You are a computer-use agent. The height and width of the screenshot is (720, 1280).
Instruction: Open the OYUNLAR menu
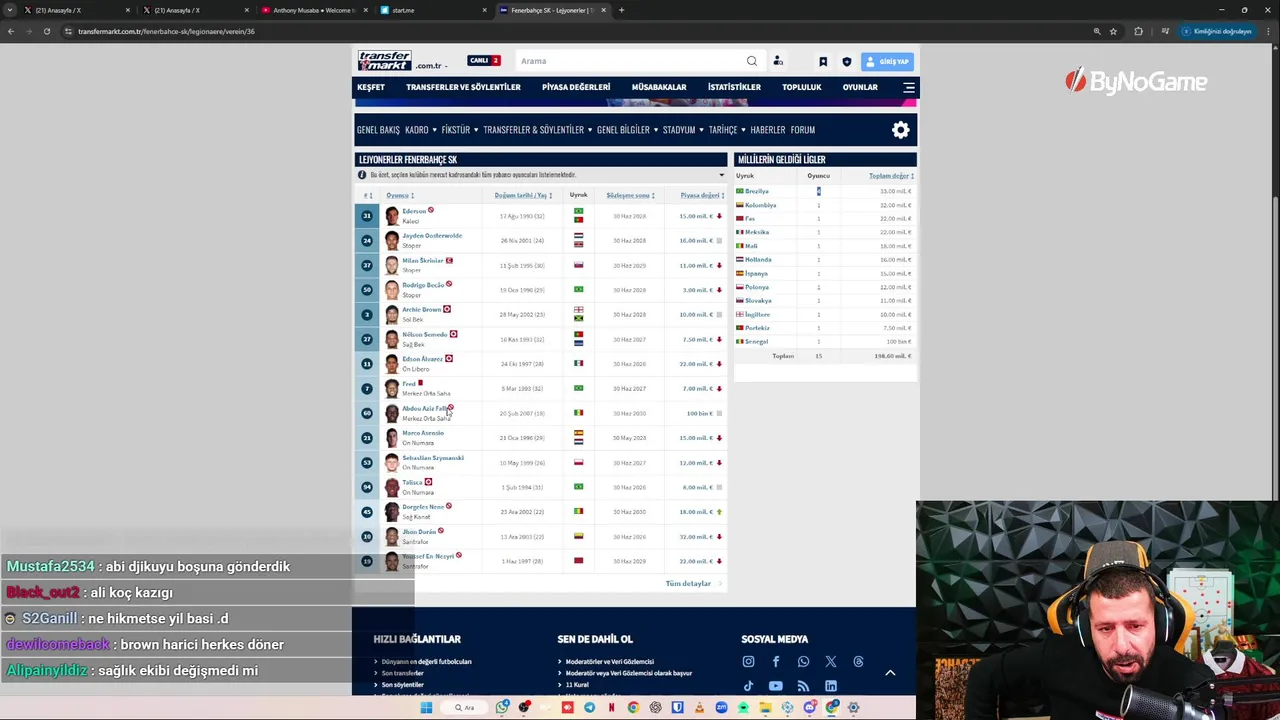point(860,87)
